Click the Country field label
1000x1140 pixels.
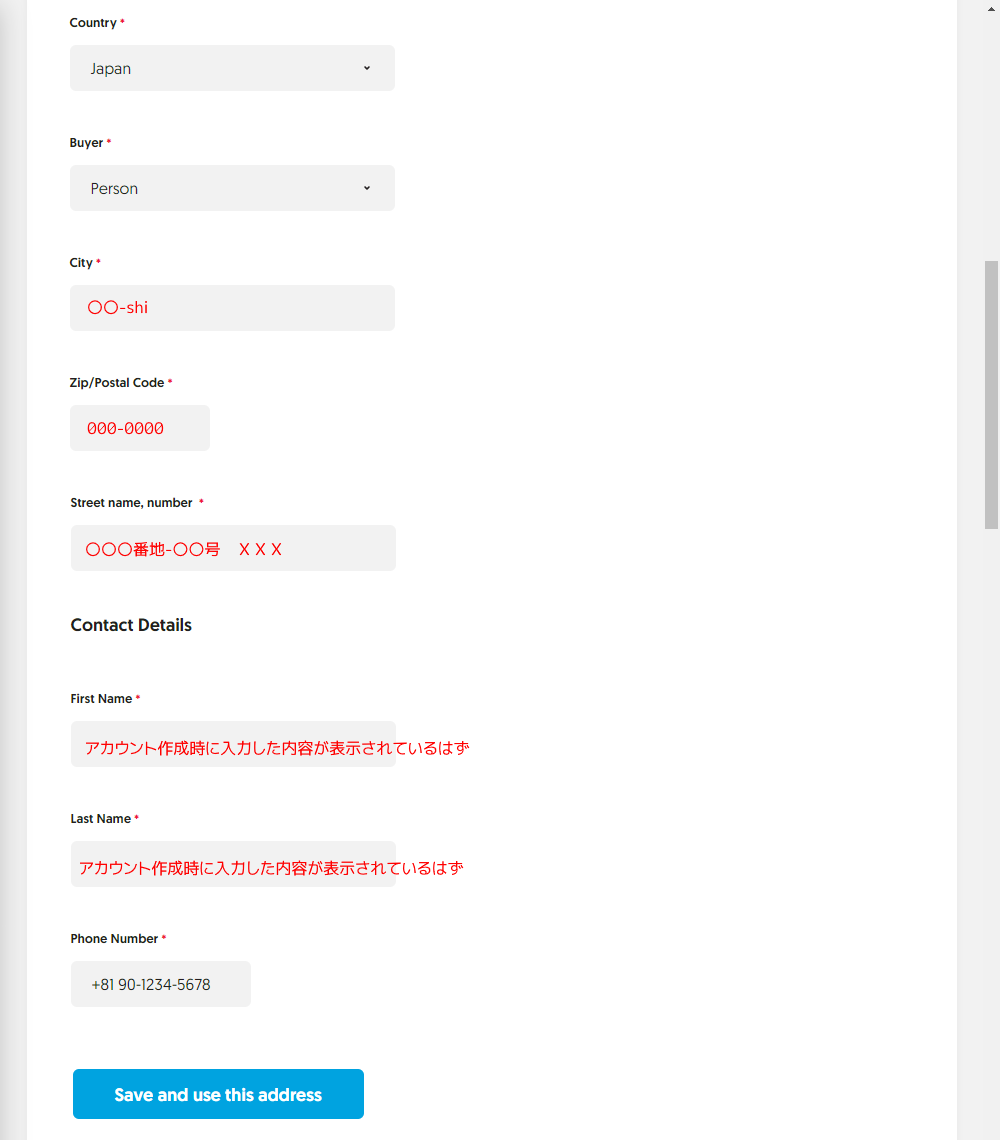93,23
